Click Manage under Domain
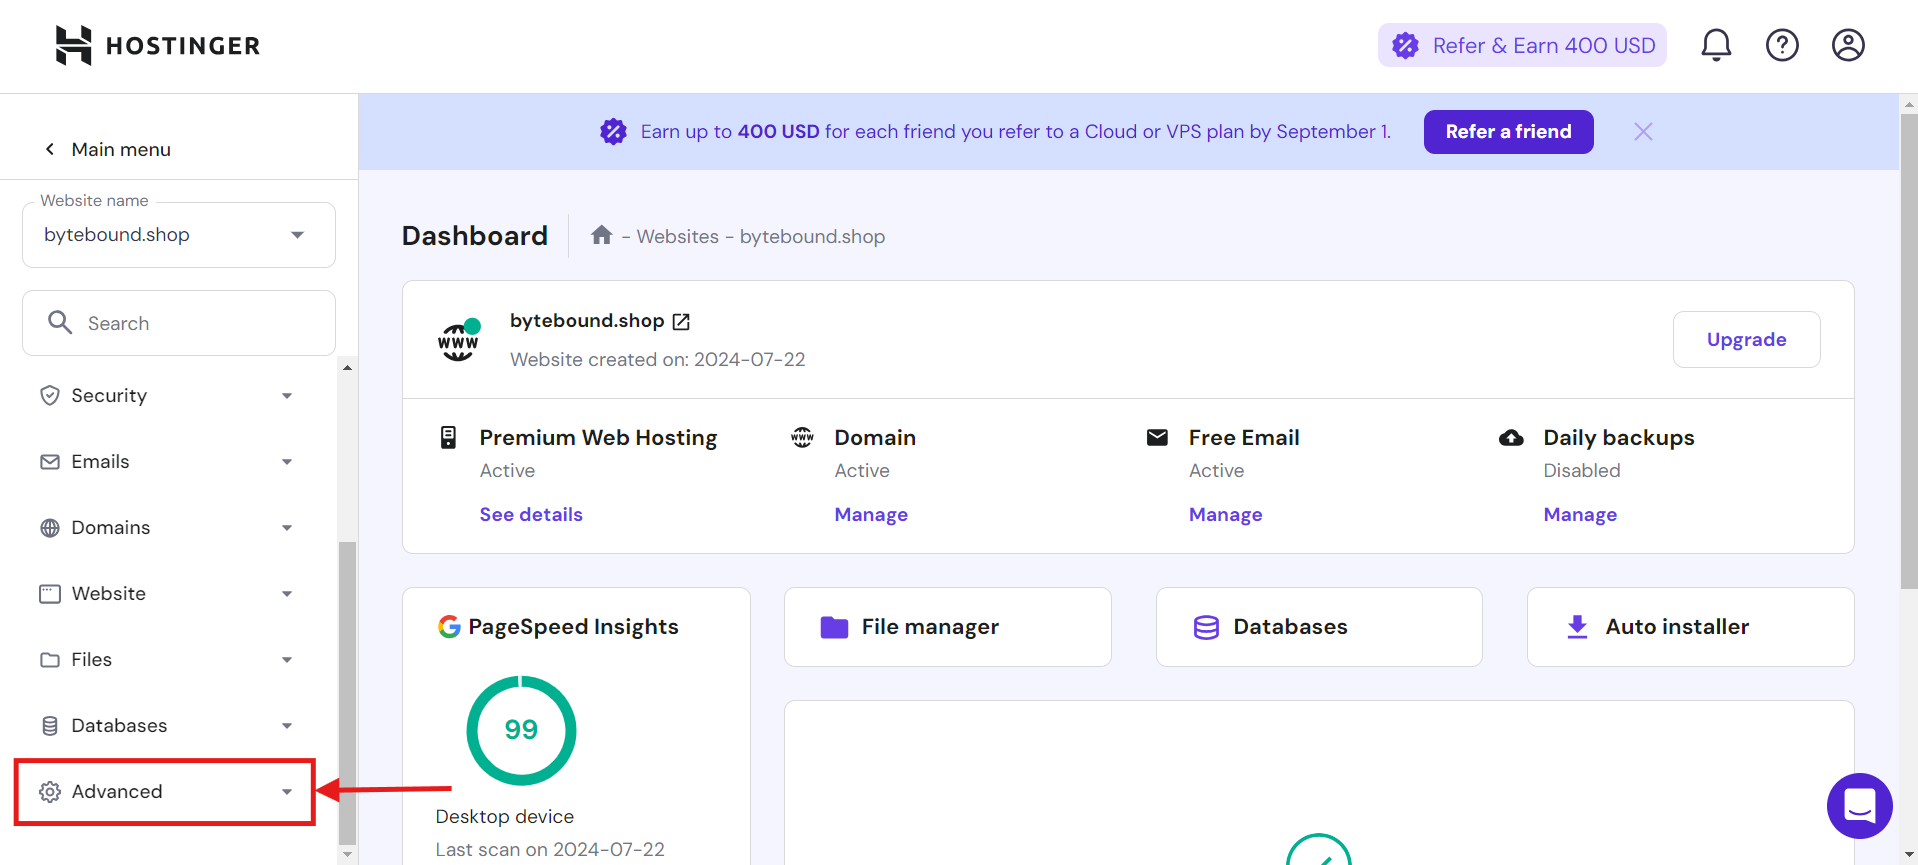1918x865 pixels. point(871,514)
